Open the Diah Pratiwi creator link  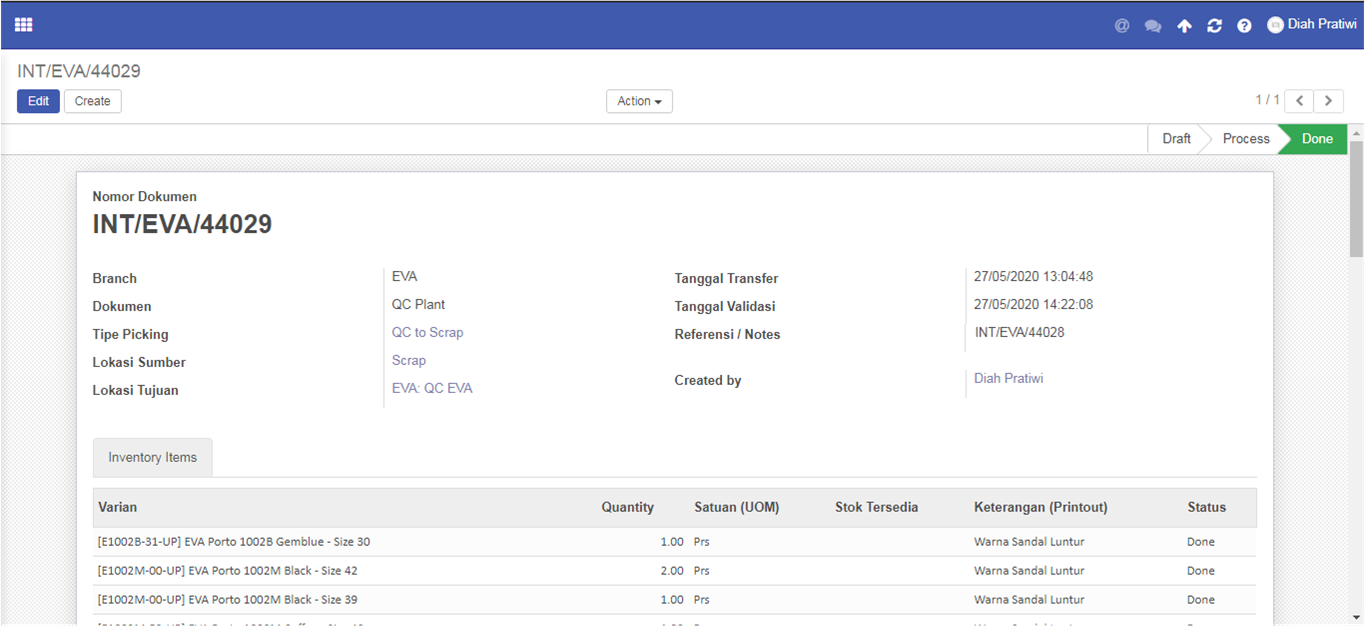point(1008,378)
